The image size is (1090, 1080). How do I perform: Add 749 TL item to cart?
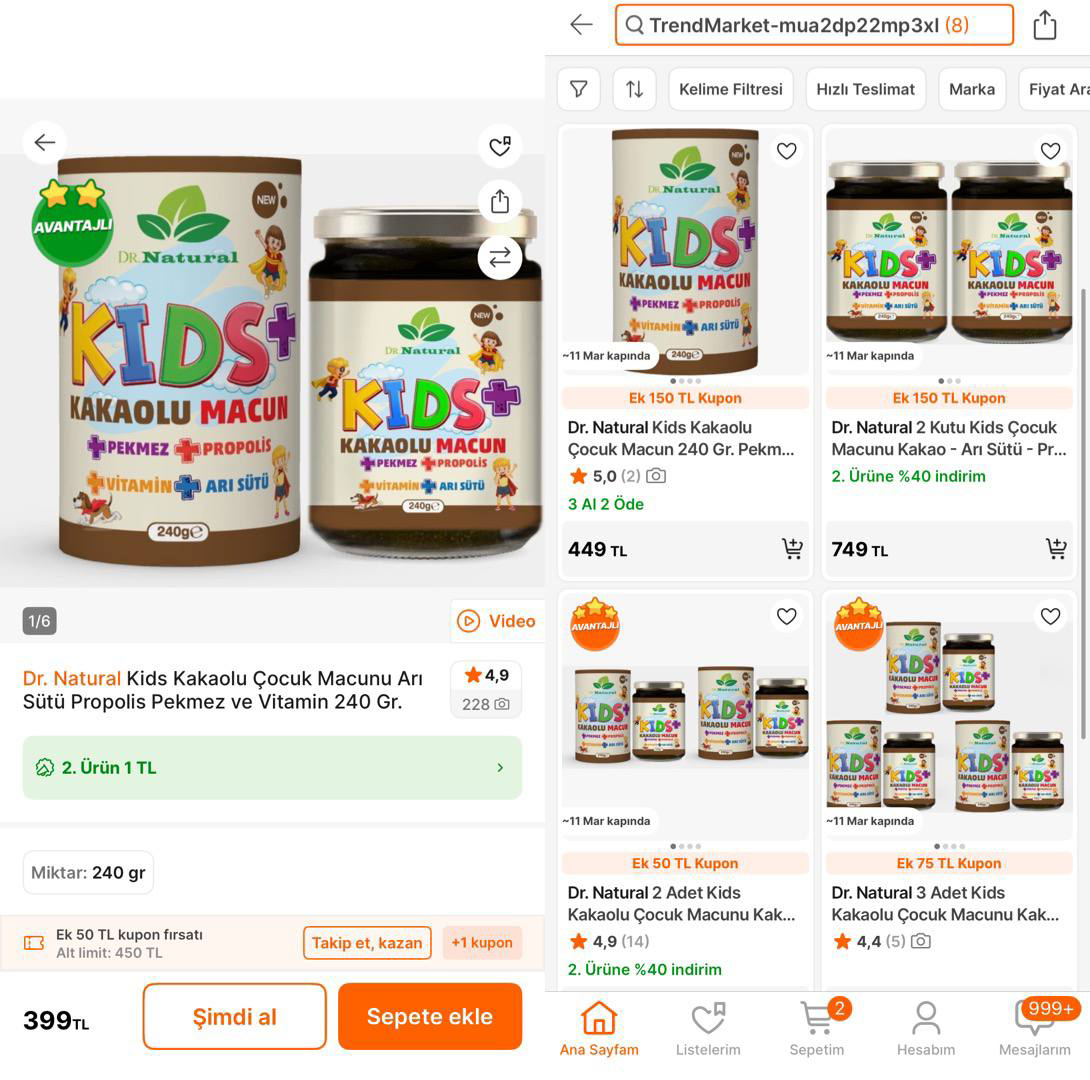pyautogui.click(x=1057, y=548)
